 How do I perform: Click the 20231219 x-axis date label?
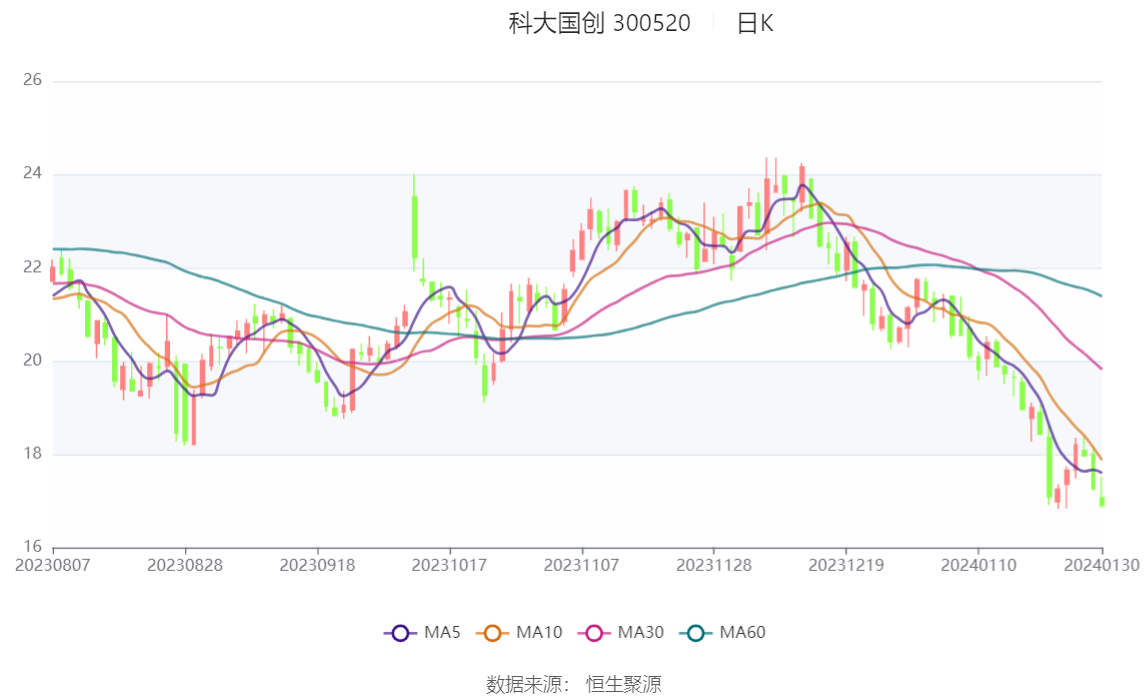846,565
